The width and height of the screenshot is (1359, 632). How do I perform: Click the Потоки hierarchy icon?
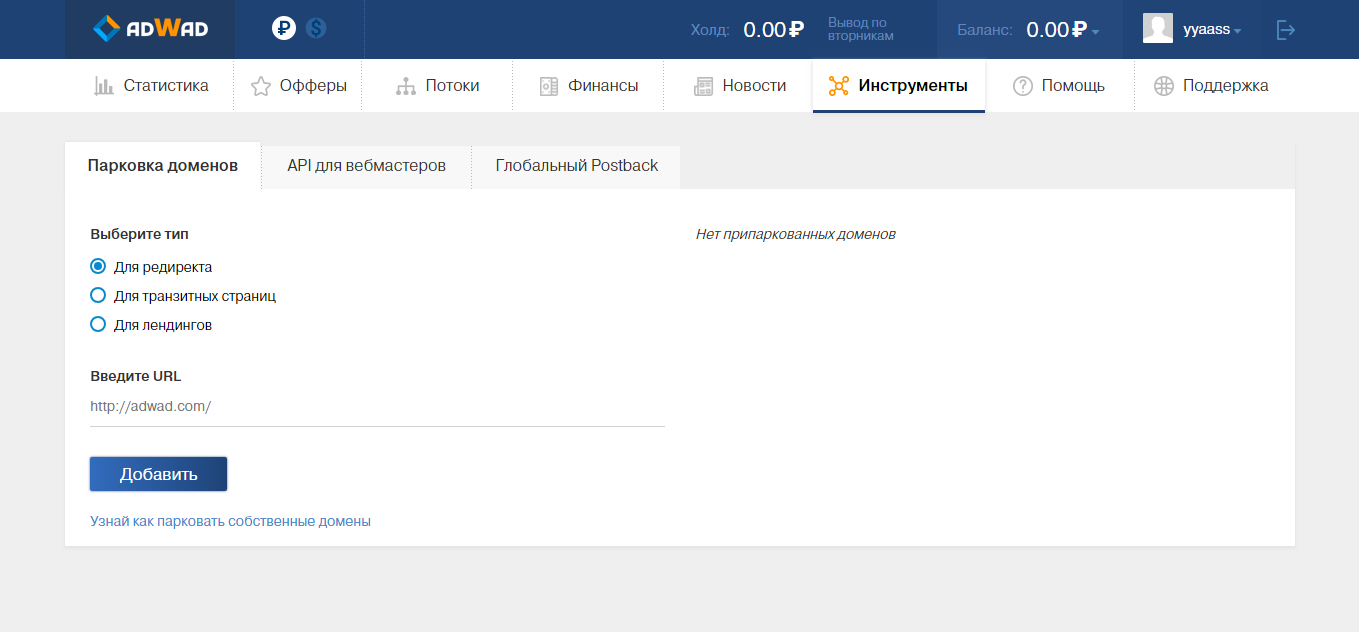point(406,86)
